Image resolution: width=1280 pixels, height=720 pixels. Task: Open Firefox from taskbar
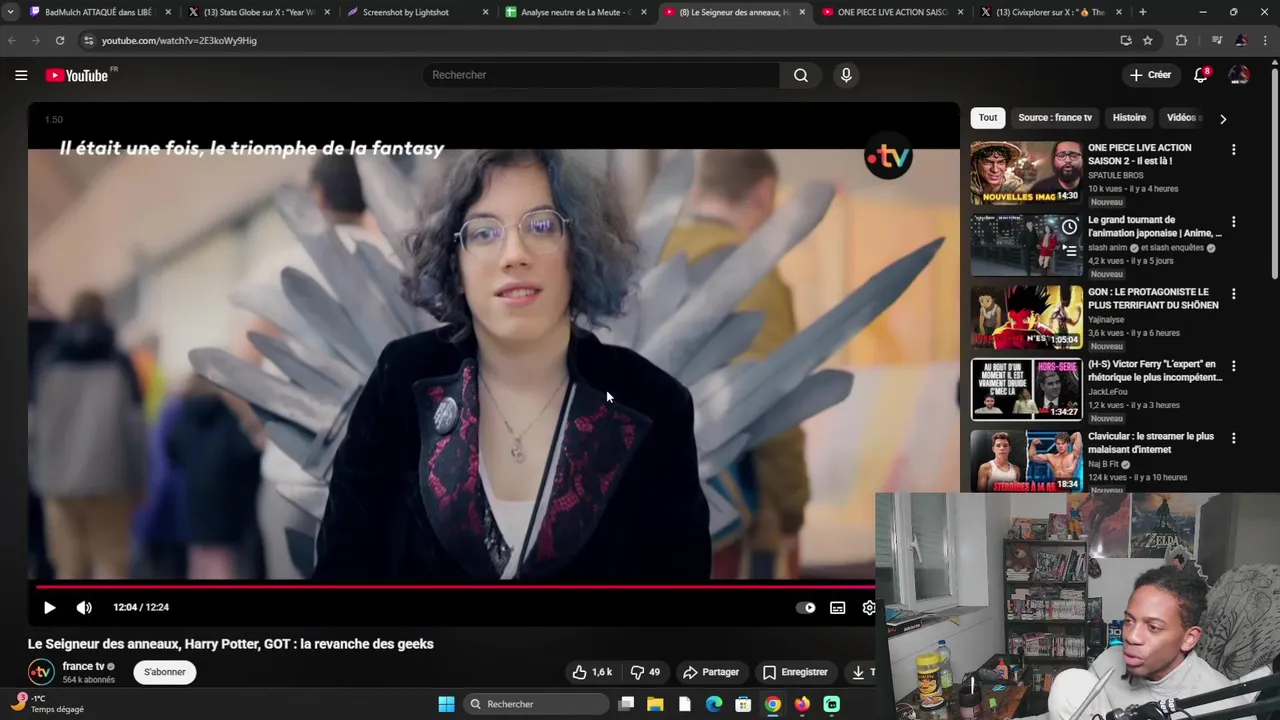click(802, 704)
